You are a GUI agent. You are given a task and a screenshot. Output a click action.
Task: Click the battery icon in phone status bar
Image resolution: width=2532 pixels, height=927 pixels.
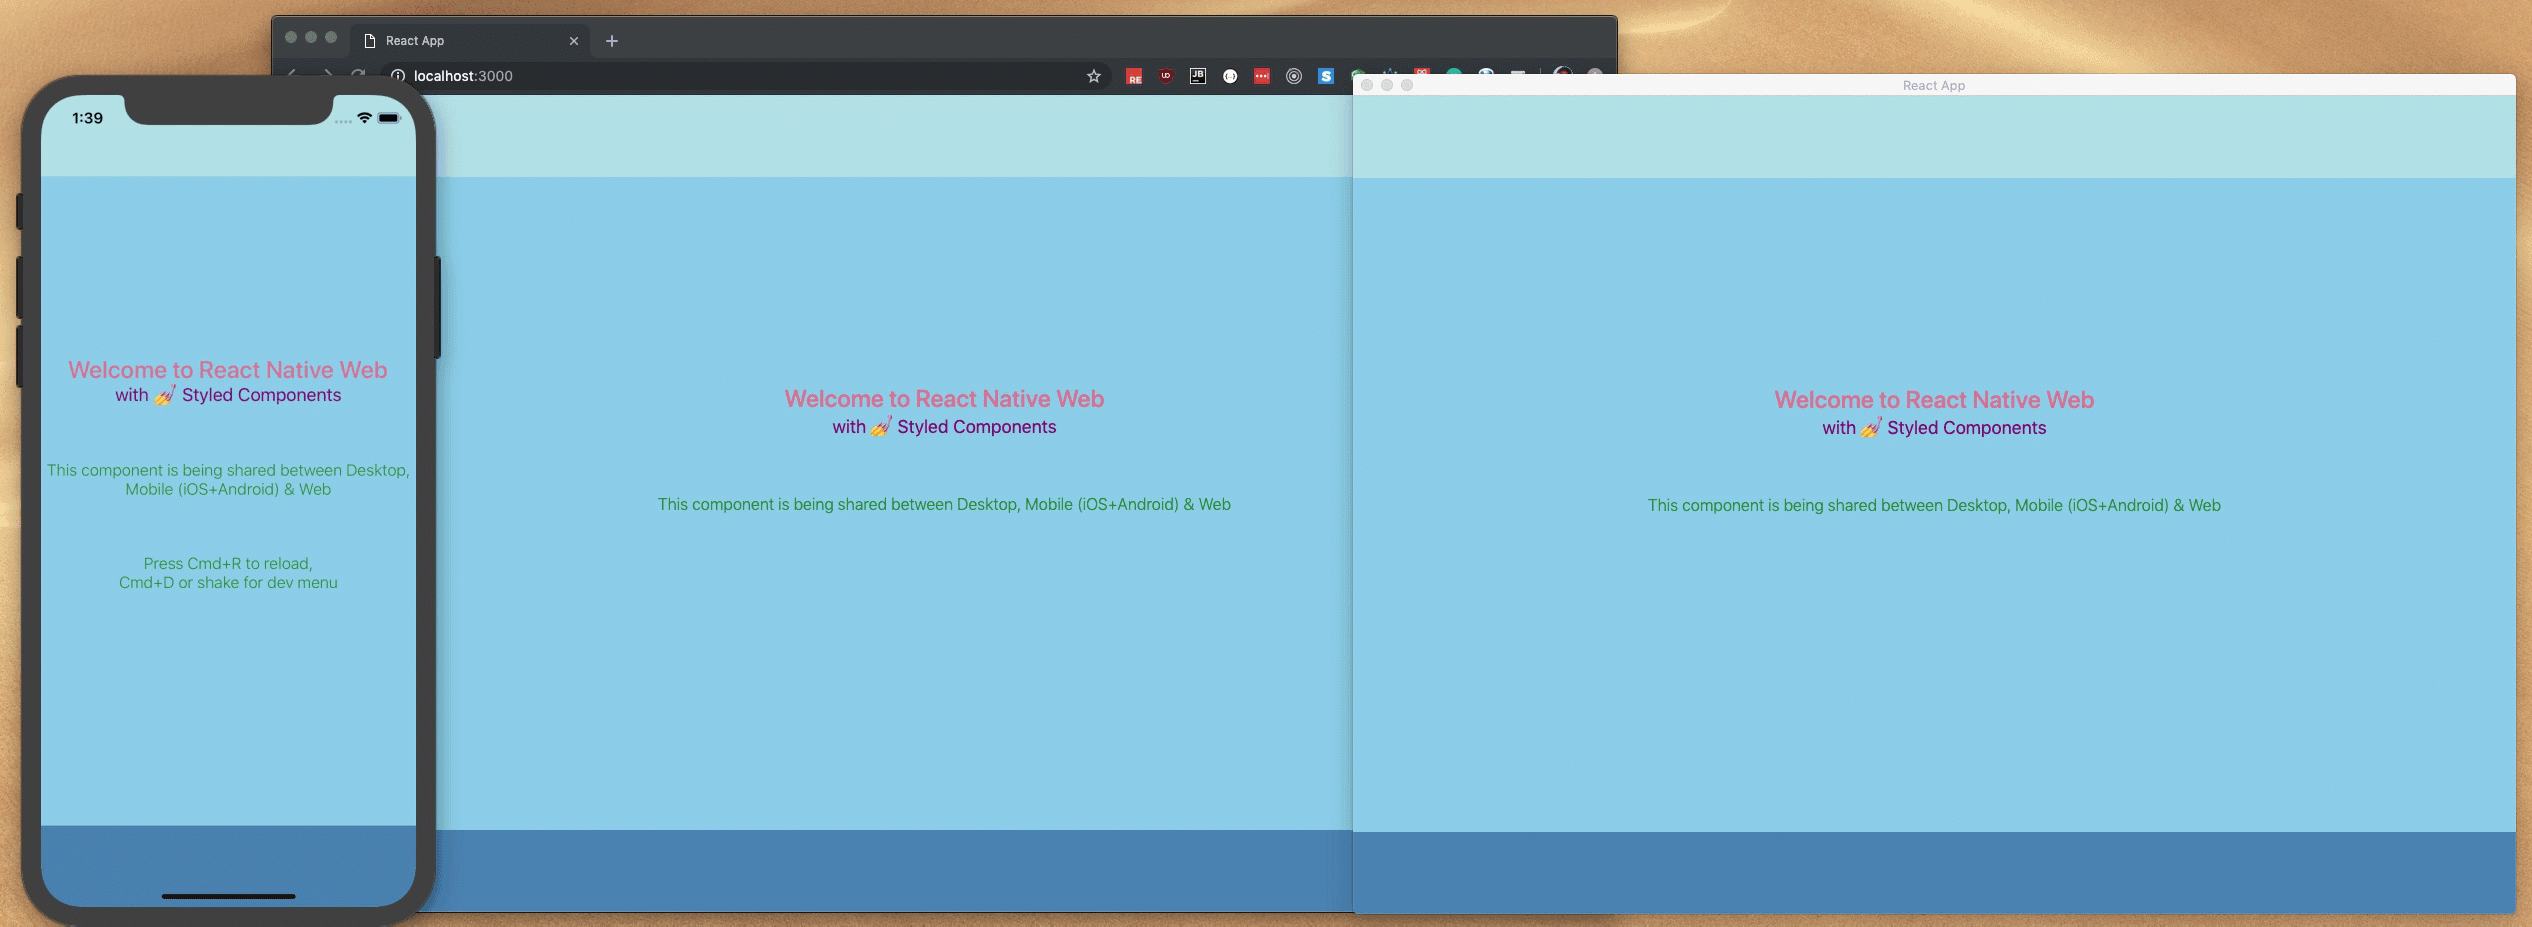tap(389, 118)
